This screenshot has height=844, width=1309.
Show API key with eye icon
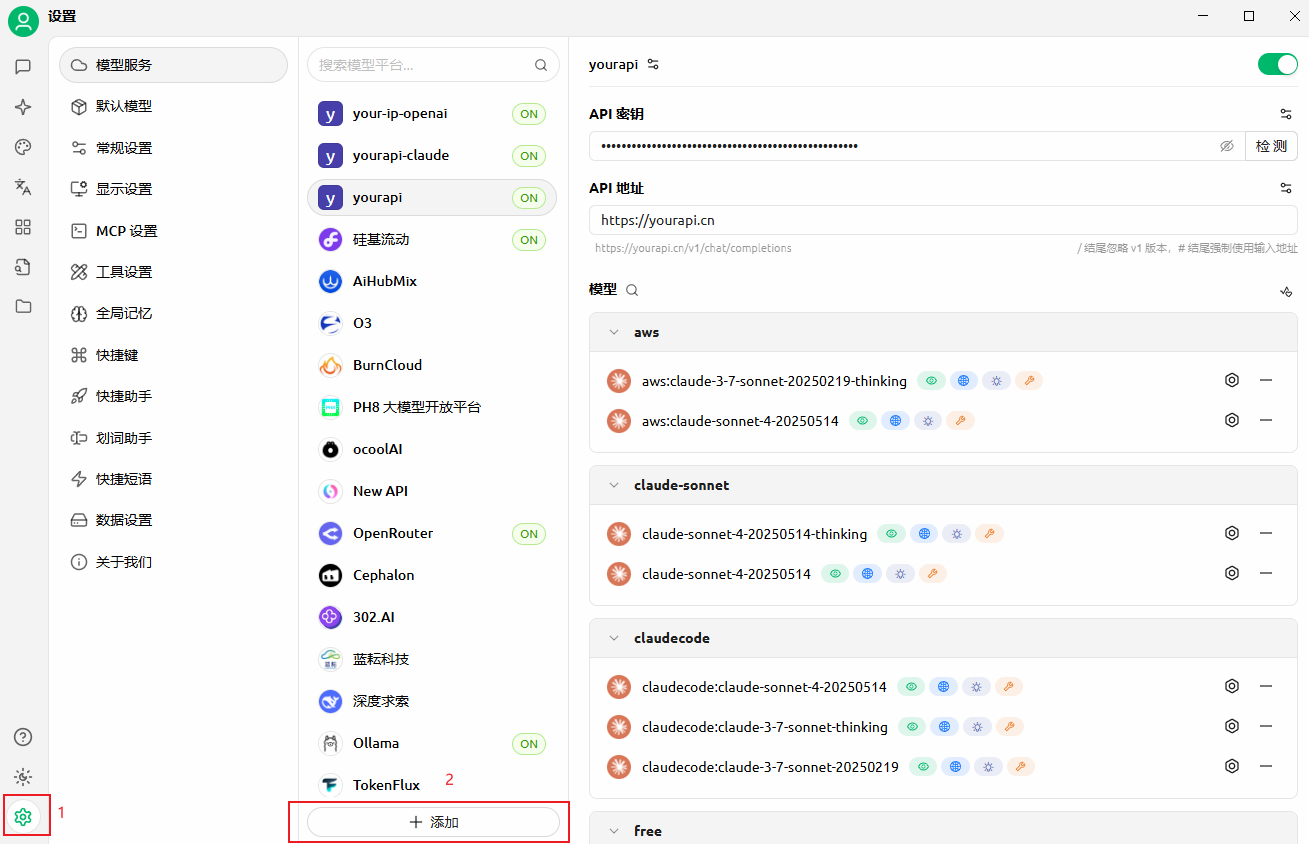pyautogui.click(x=1227, y=146)
